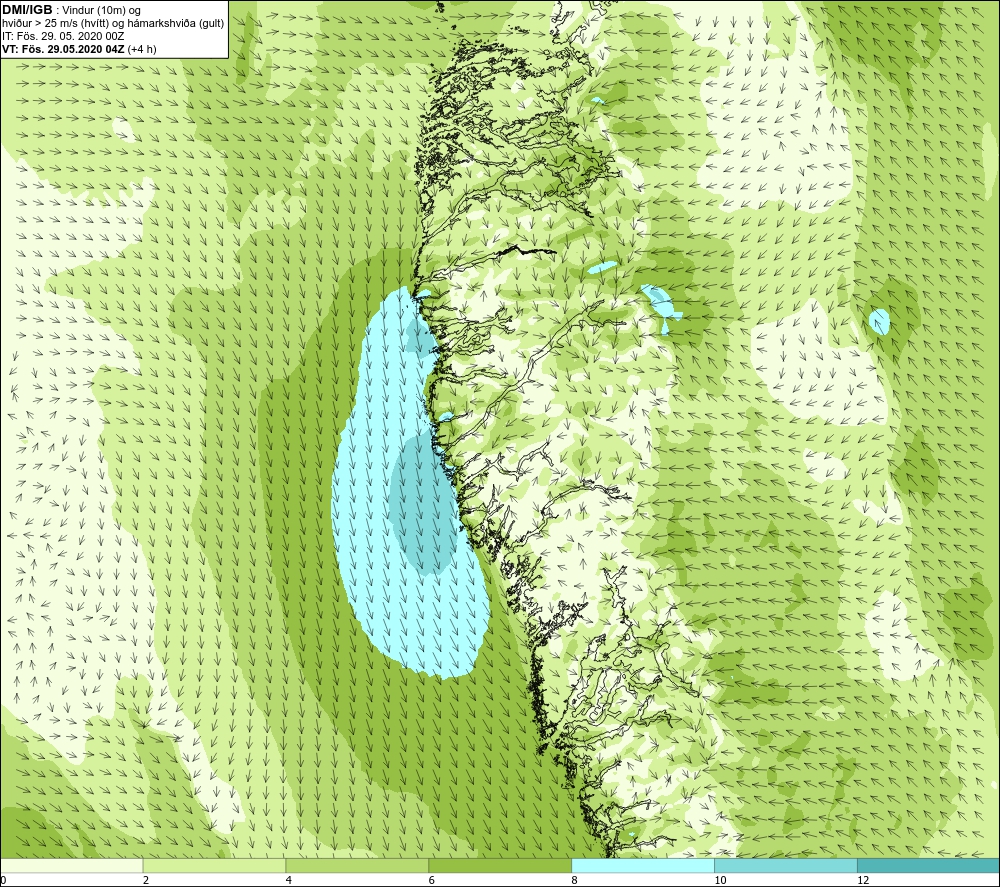This screenshot has width=1000, height=887.
Task: Click the teal color band above 12
Action: point(929,865)
